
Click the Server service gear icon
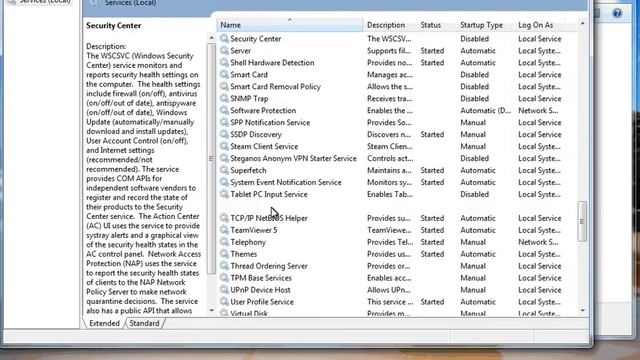[224, 50]
